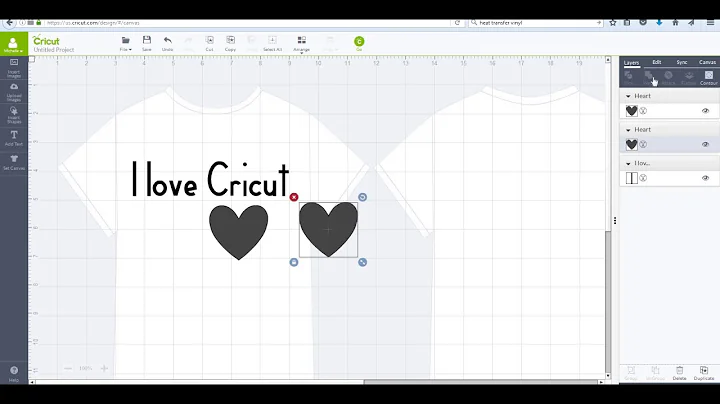The width and height of the screenshot is (720, 404).
Task: Save the project with Save icon
Action: tap(146, 44)
